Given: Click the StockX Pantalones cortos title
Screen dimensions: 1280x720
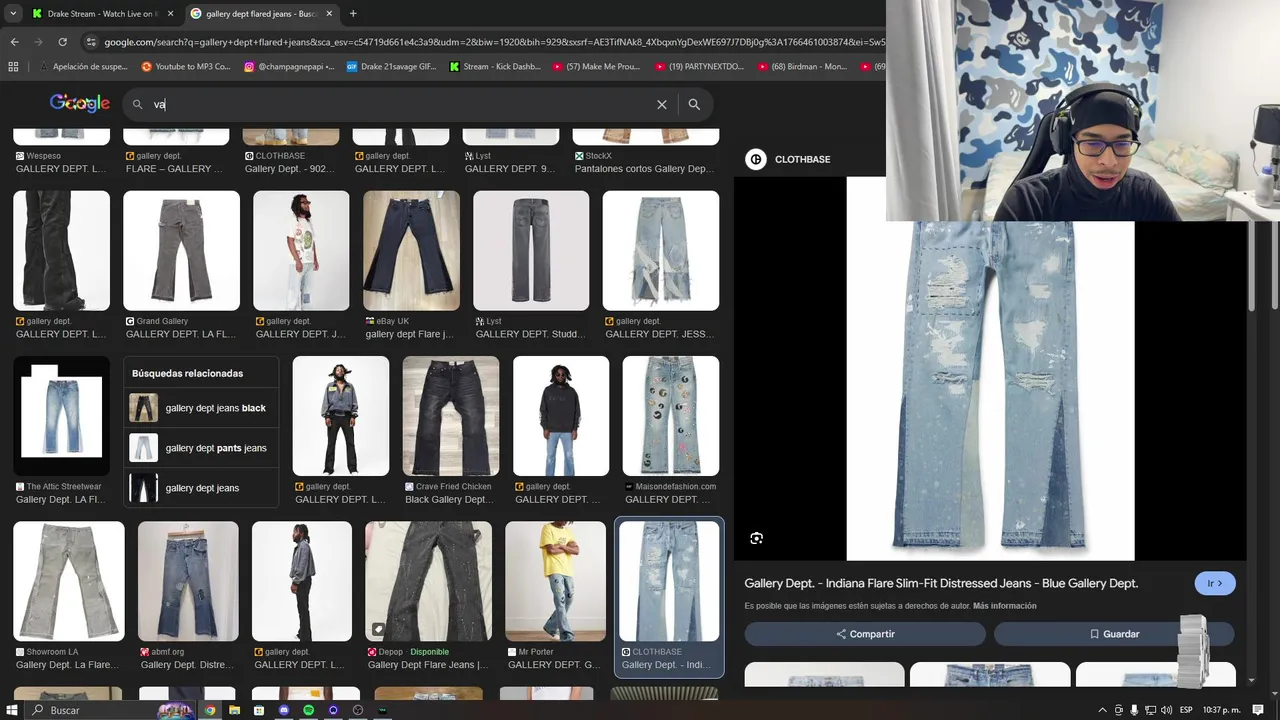Looking at the screenshot, I should 644,169.
